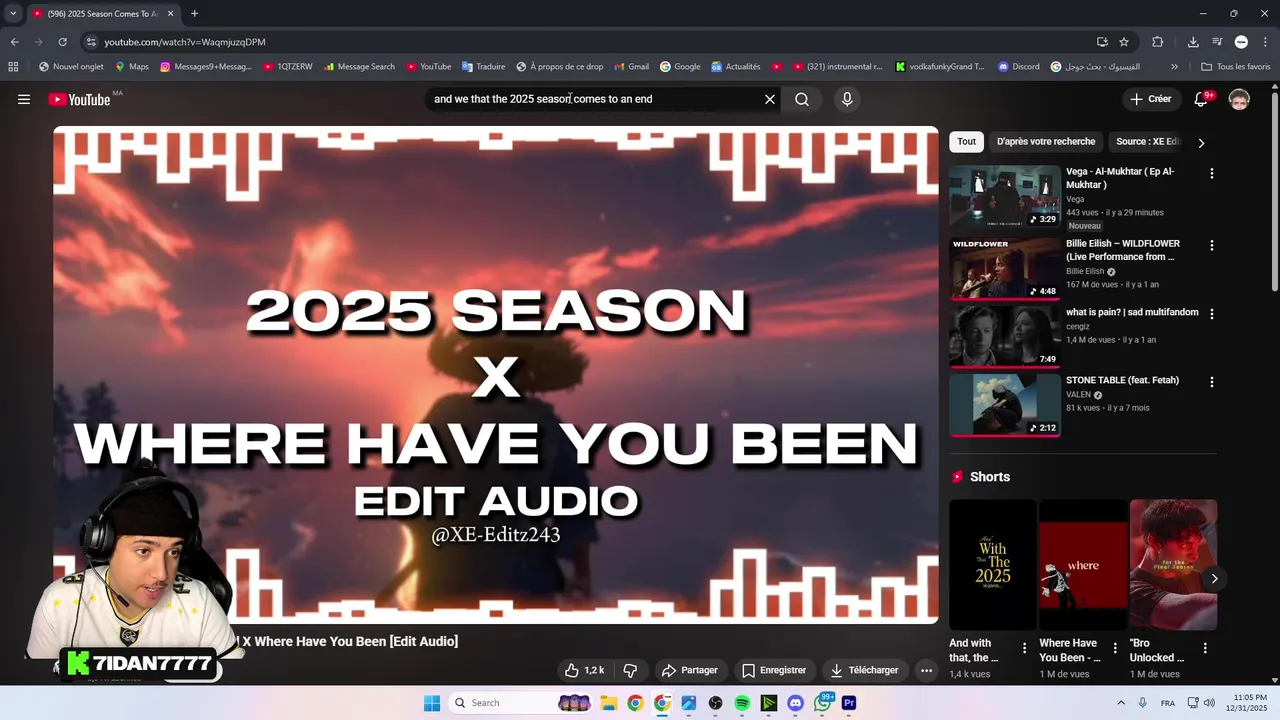Open the Maps bookmark

[132, 67]
